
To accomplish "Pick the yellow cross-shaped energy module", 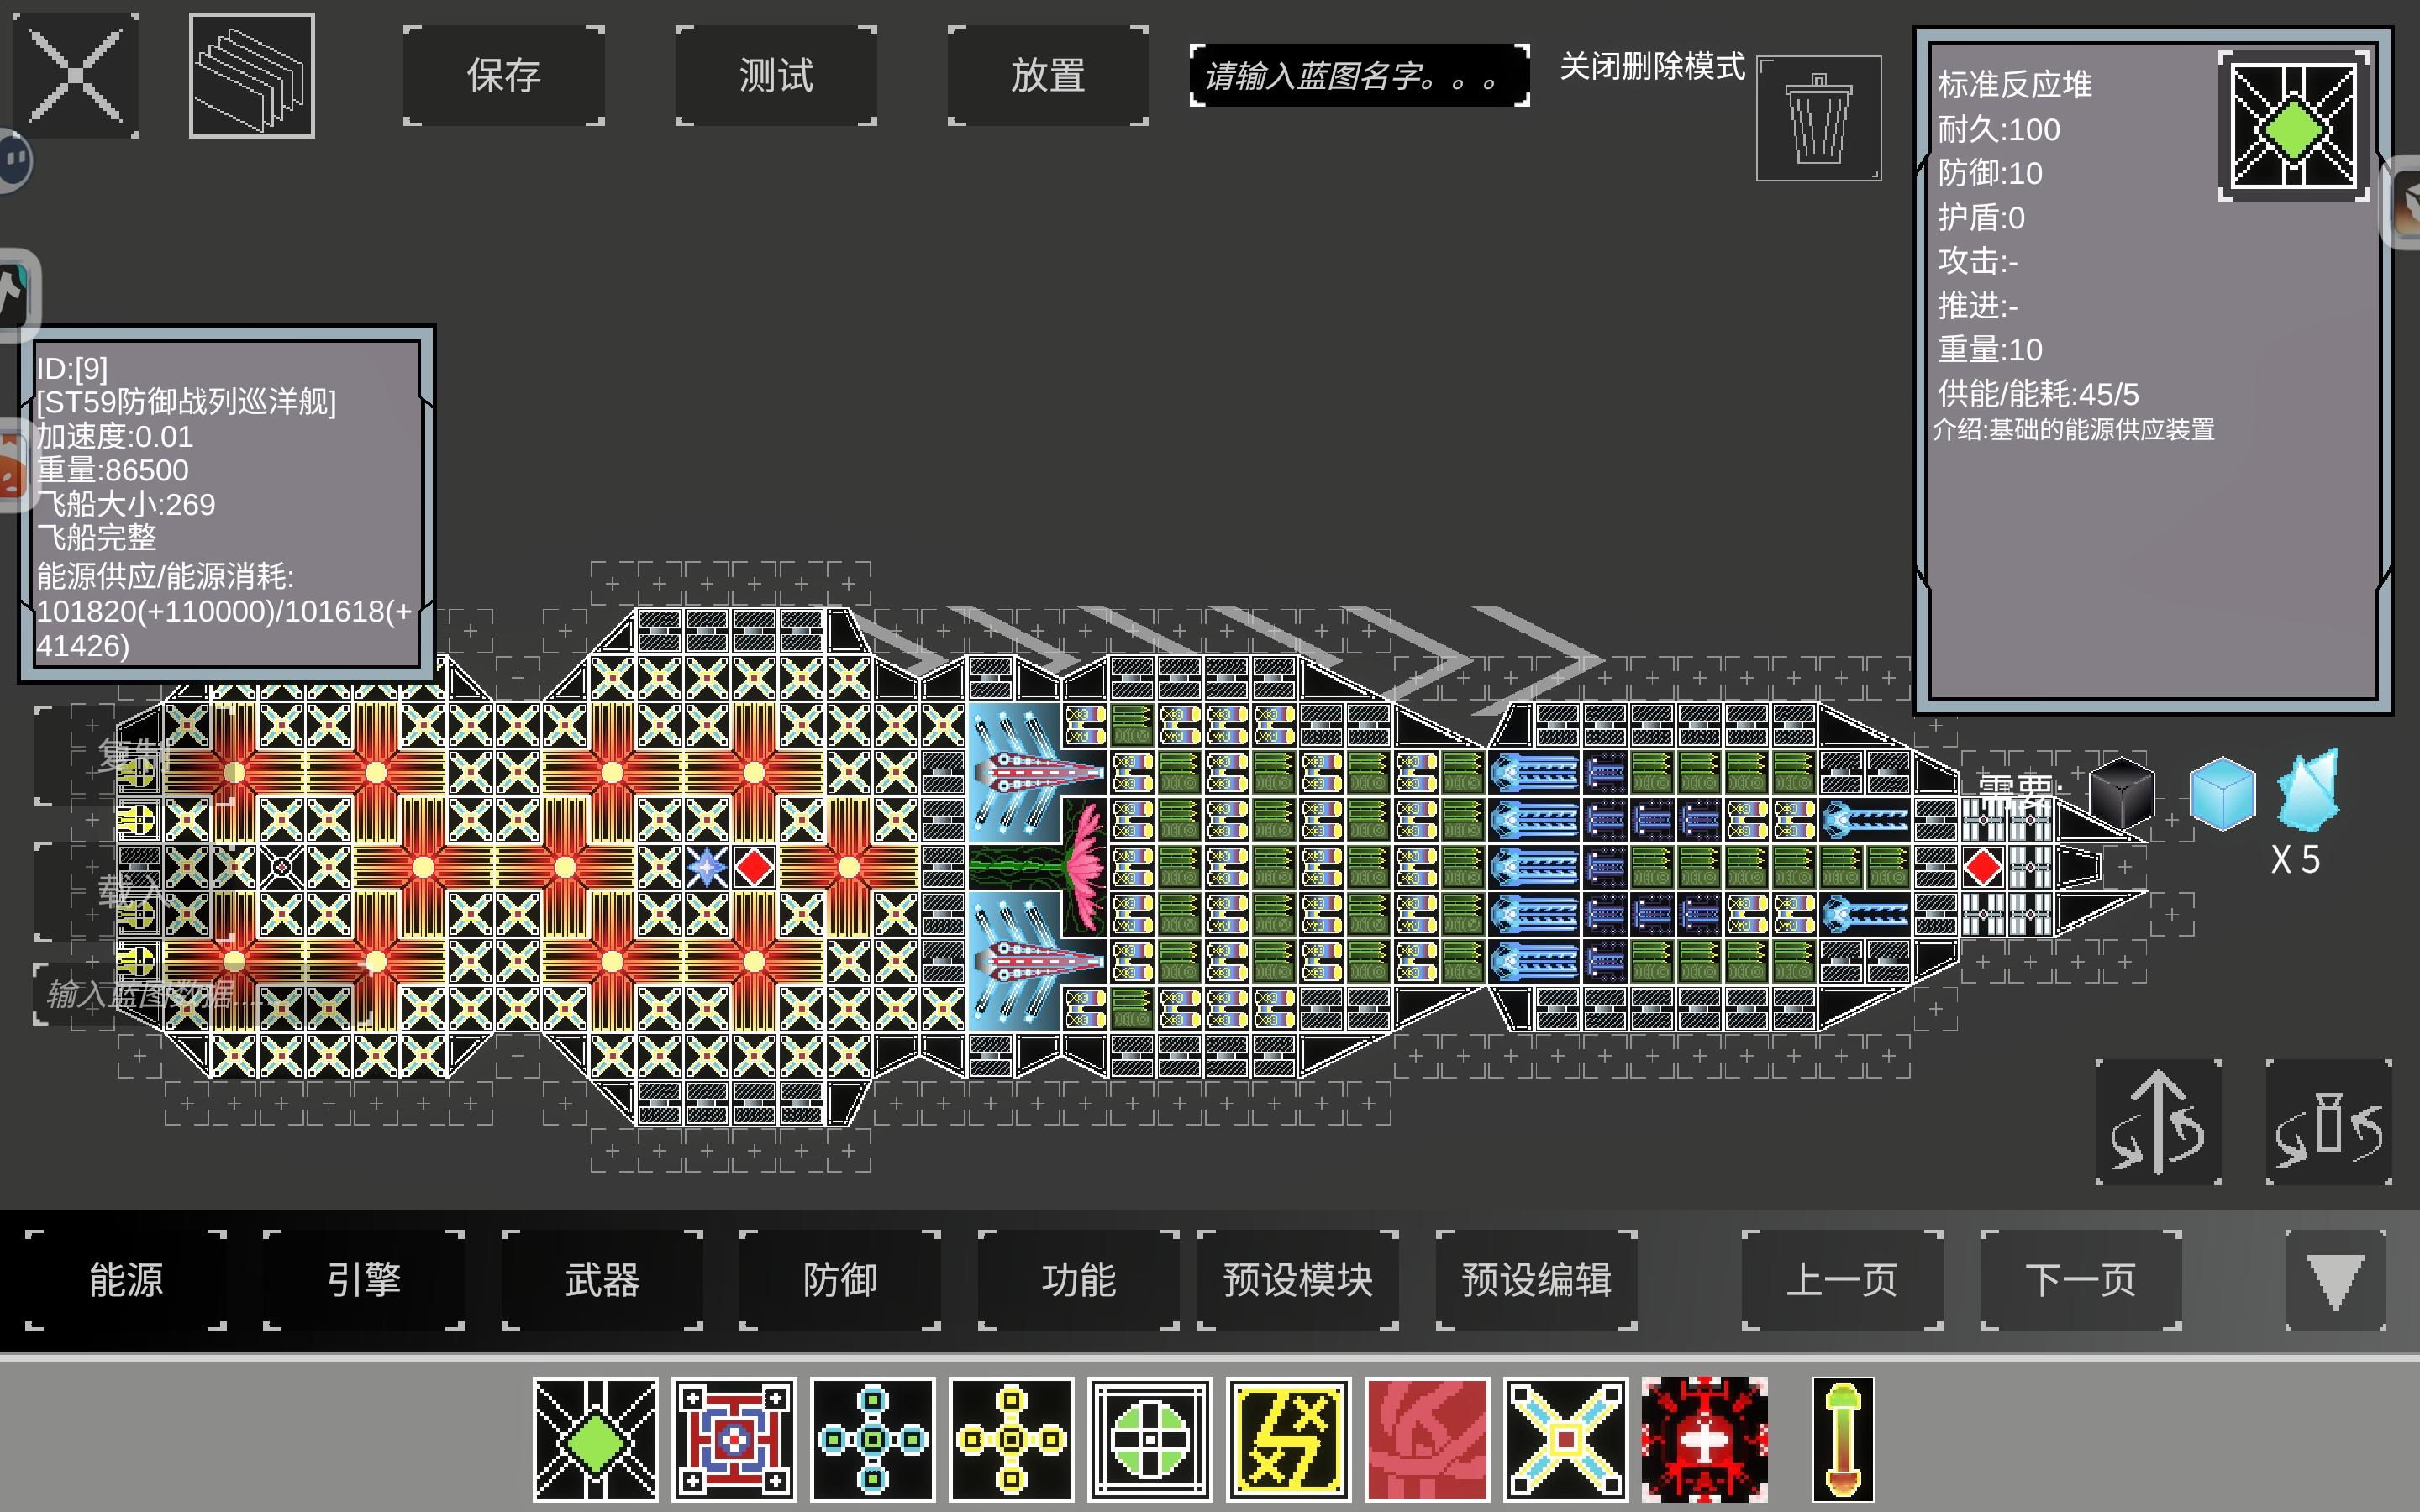I will point(1011,1439).
